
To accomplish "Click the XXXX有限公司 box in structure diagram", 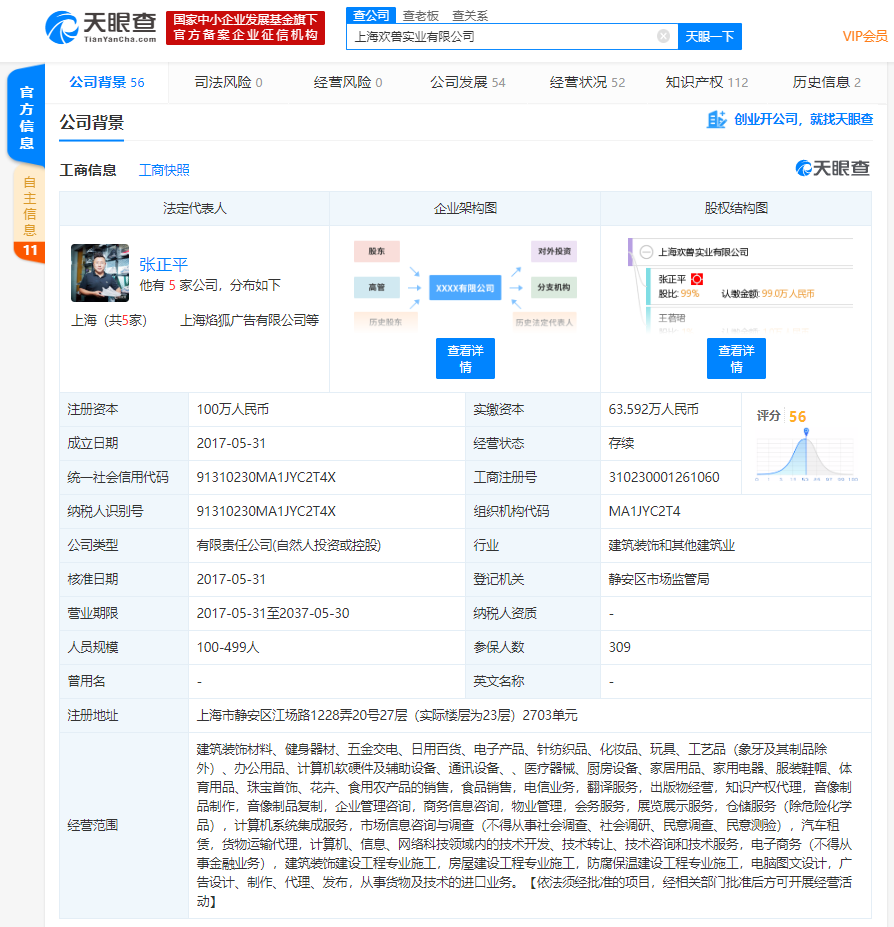I will coord(465,288).
